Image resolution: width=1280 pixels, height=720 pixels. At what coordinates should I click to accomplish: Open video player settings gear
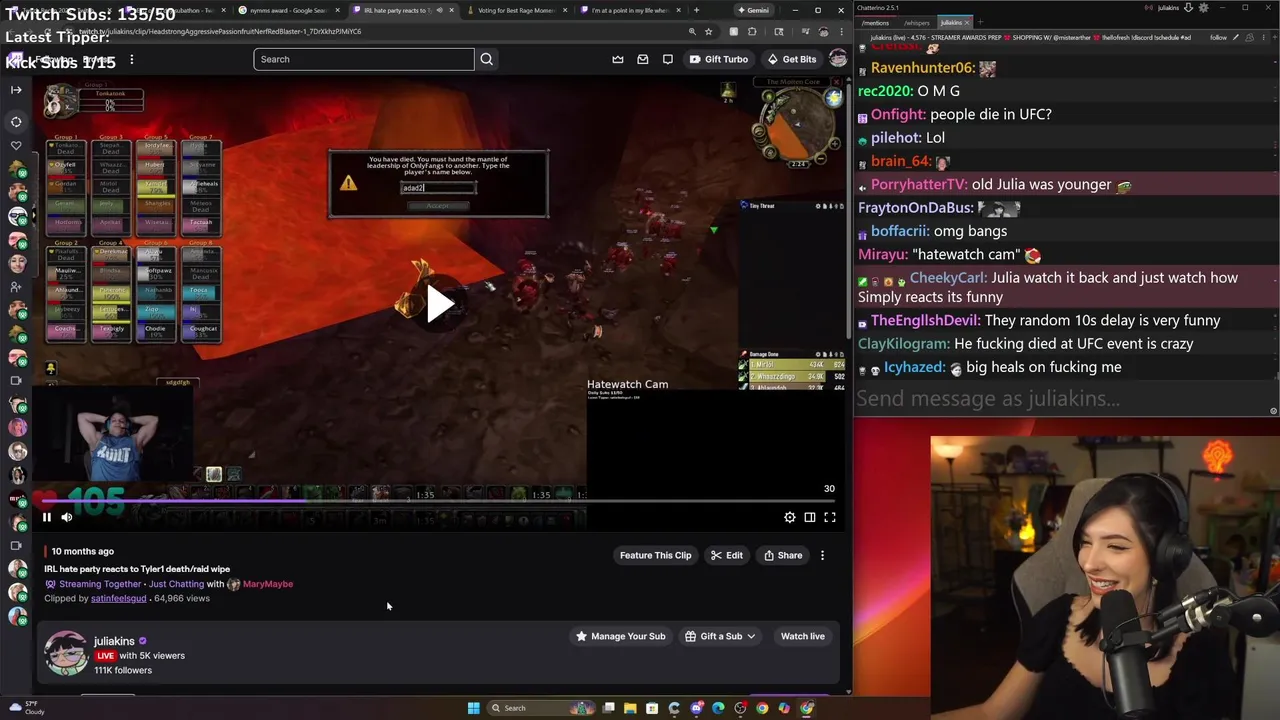pyautogui.click(x=790, y=517)
